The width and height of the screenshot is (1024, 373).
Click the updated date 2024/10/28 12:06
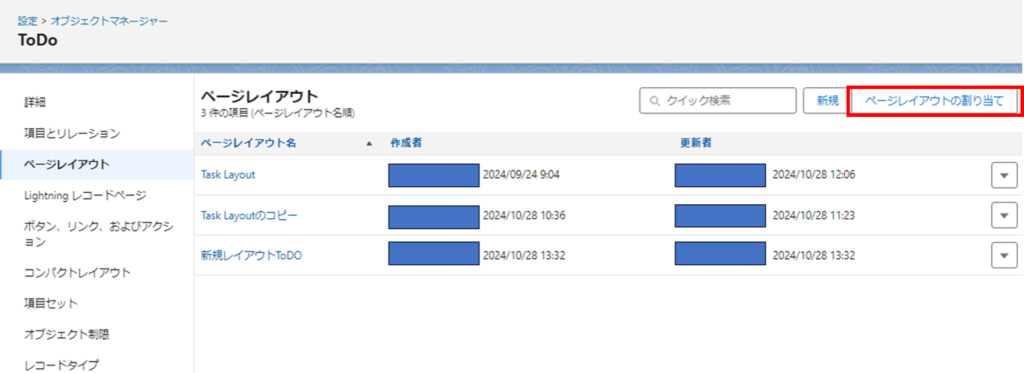point(814,175)
